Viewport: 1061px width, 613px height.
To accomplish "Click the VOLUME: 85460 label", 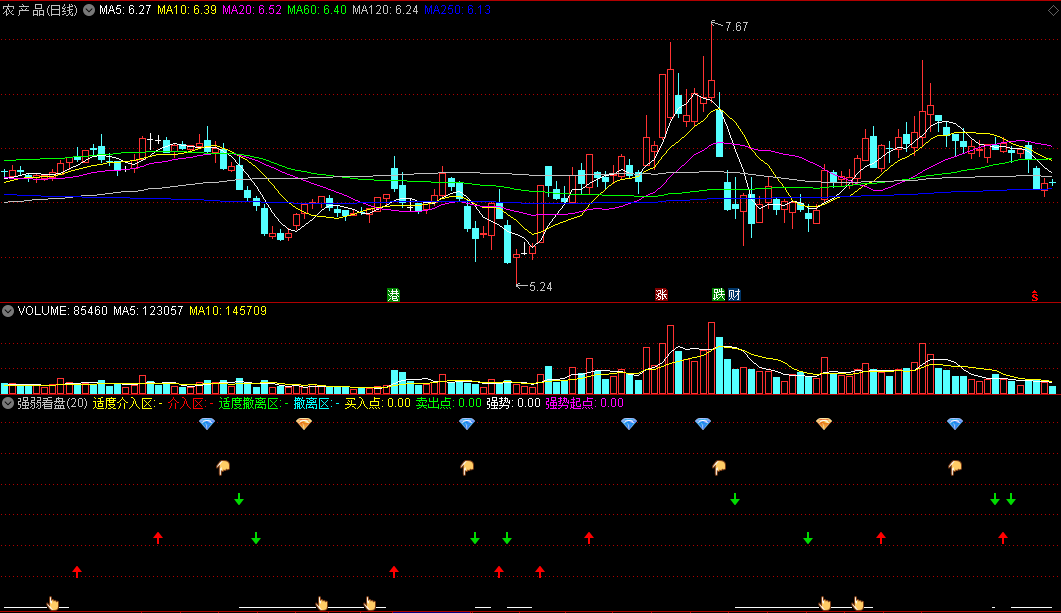I will click(62, 311).
